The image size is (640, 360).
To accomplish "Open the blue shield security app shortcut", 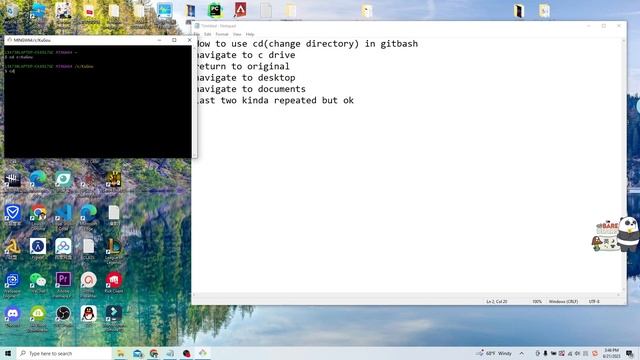I will [x=13, y=213].
